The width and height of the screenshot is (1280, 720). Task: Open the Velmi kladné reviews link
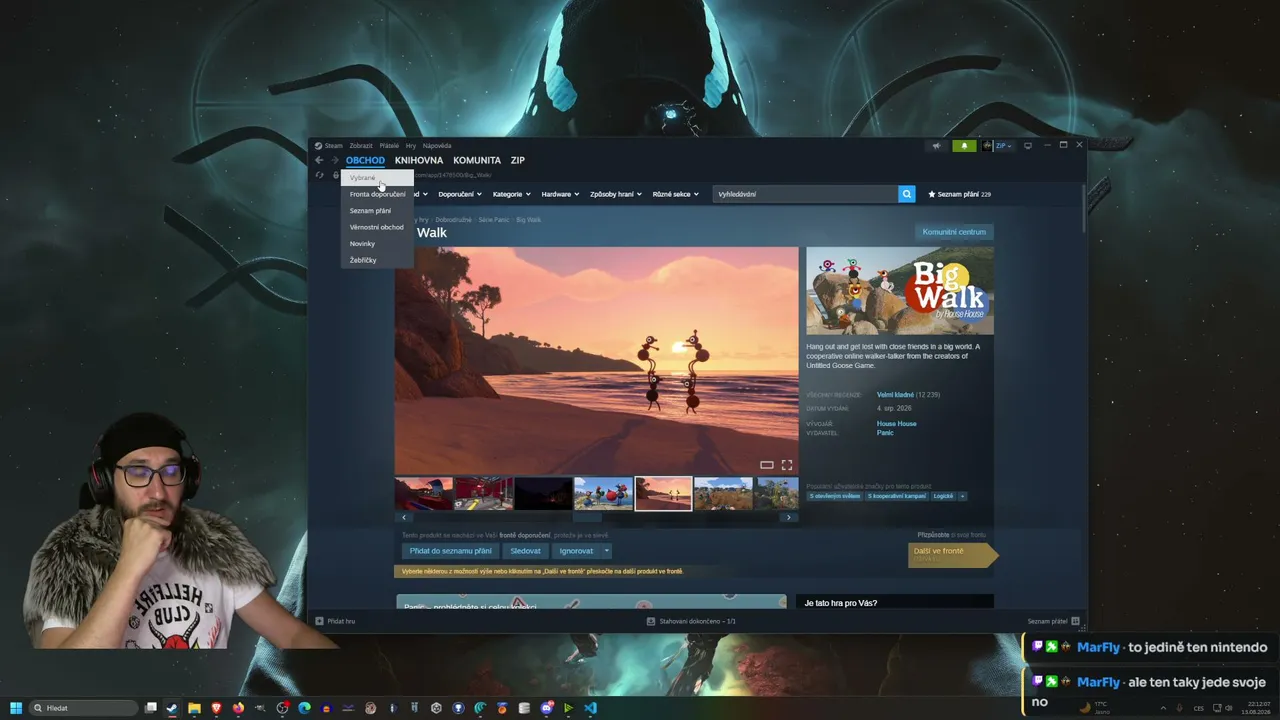tap(895, 395)
